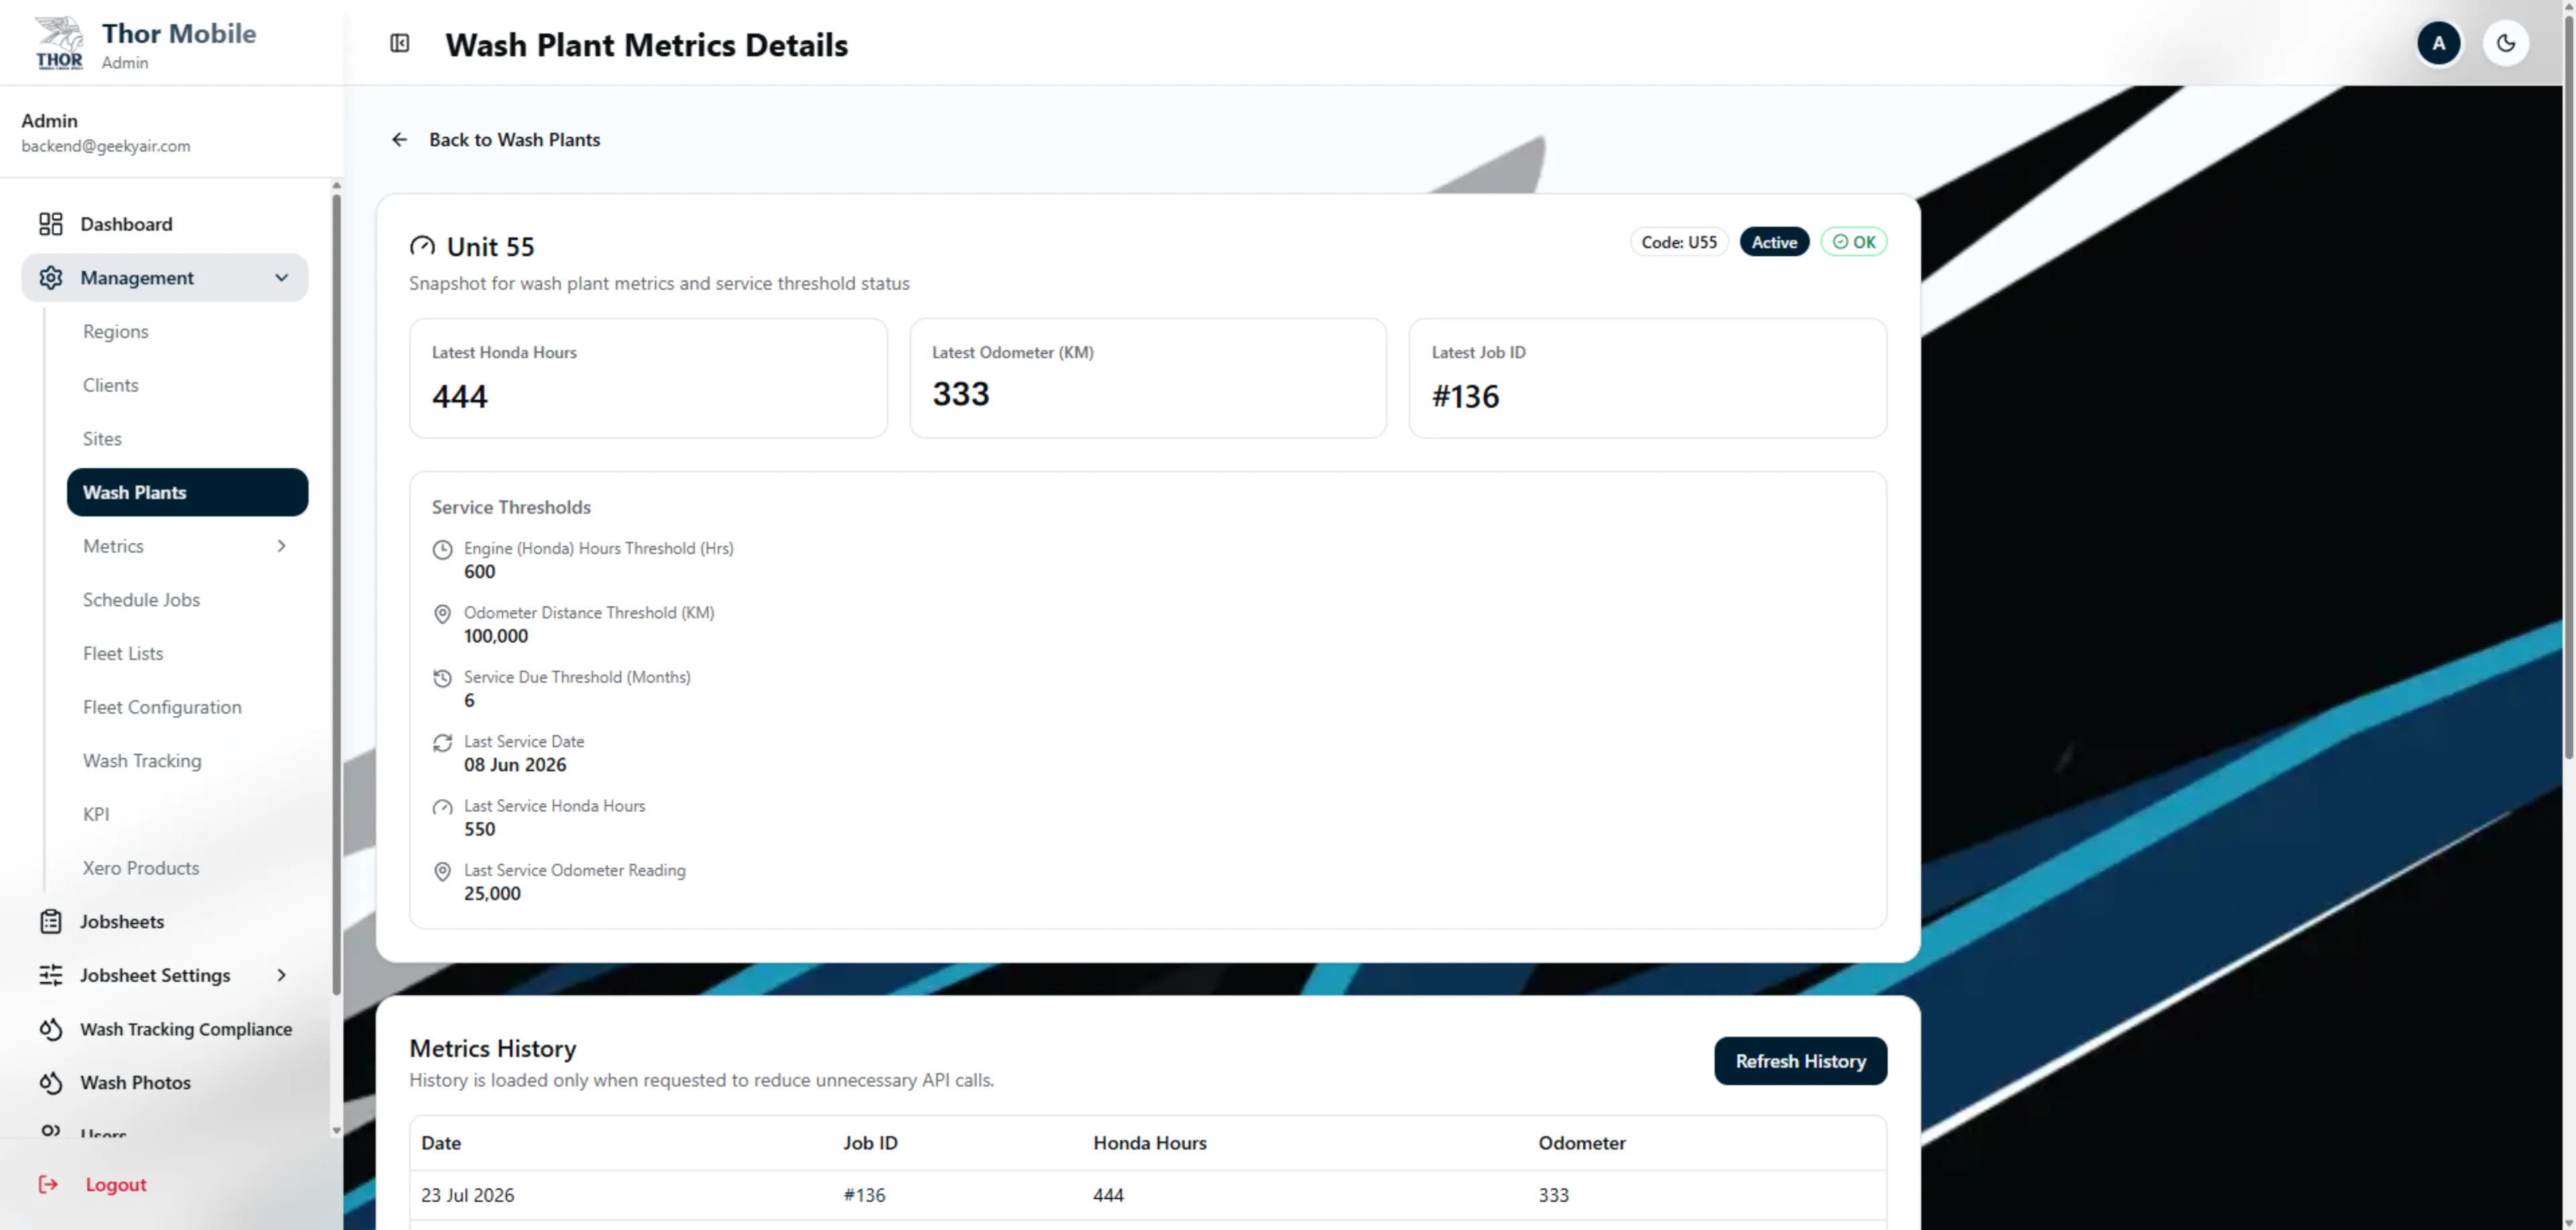Click sidebar scroll down arrow
This screenshot has width=2576, height=1230.
pos(336,1131)
